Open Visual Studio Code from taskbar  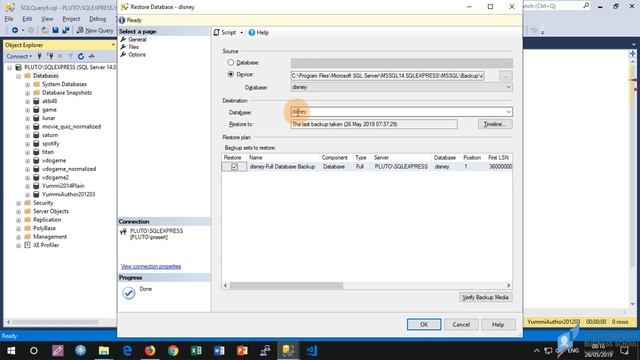pos(311,351)
